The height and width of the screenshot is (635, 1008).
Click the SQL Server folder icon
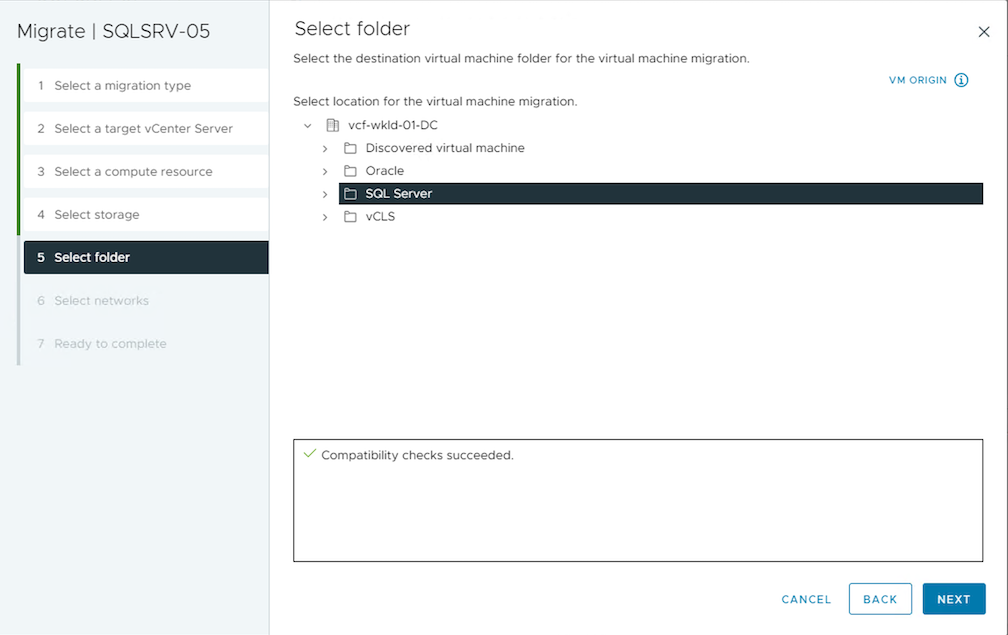pyautogui.click(x=350, y=194)
